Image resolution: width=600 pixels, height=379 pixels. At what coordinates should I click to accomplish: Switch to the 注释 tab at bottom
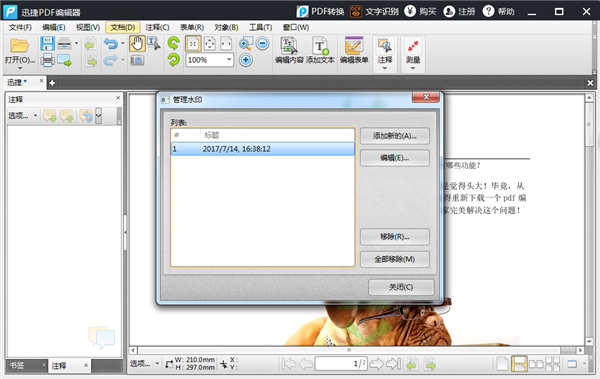coord(69,366)
